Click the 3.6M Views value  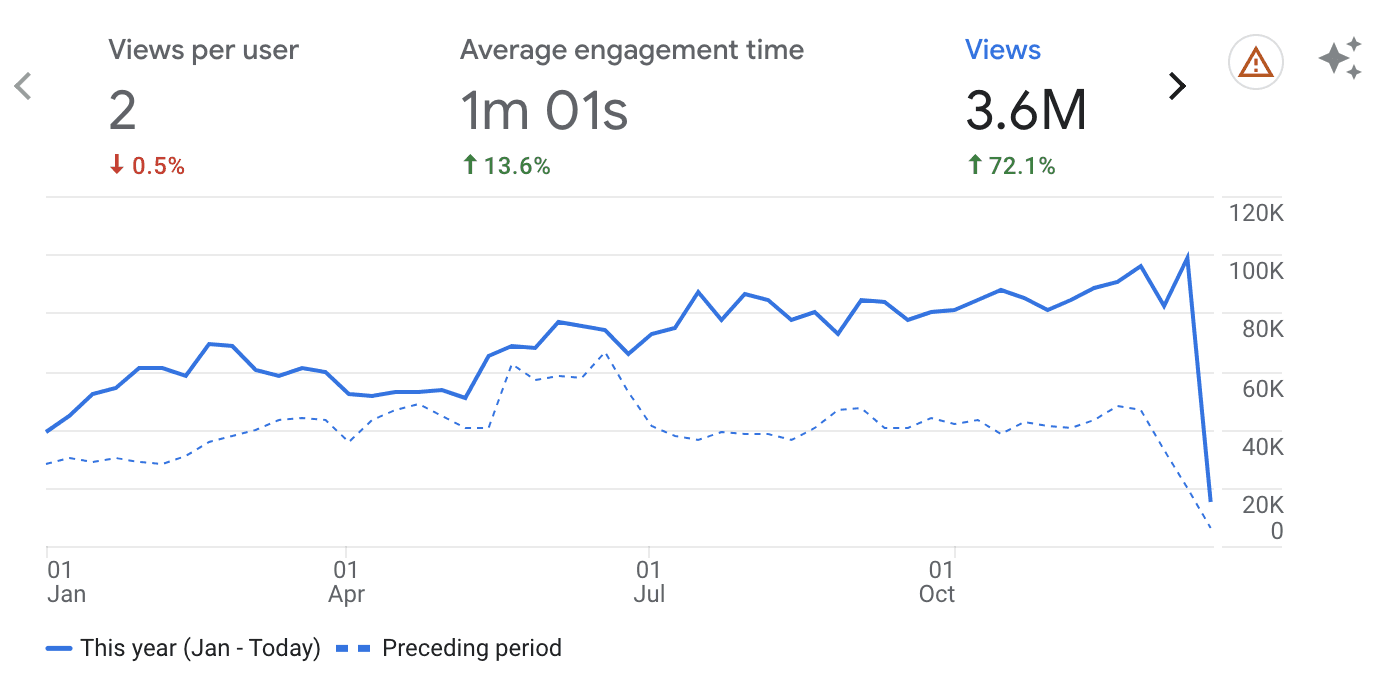1026,110
